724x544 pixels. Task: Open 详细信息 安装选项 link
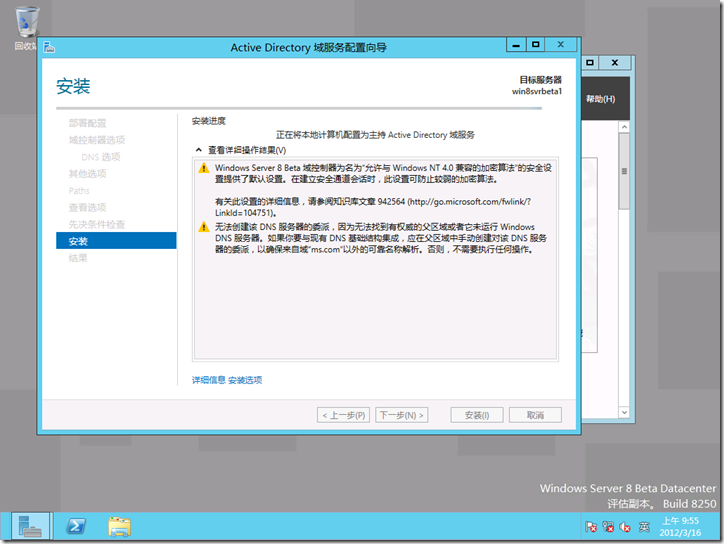coord(227,380)
